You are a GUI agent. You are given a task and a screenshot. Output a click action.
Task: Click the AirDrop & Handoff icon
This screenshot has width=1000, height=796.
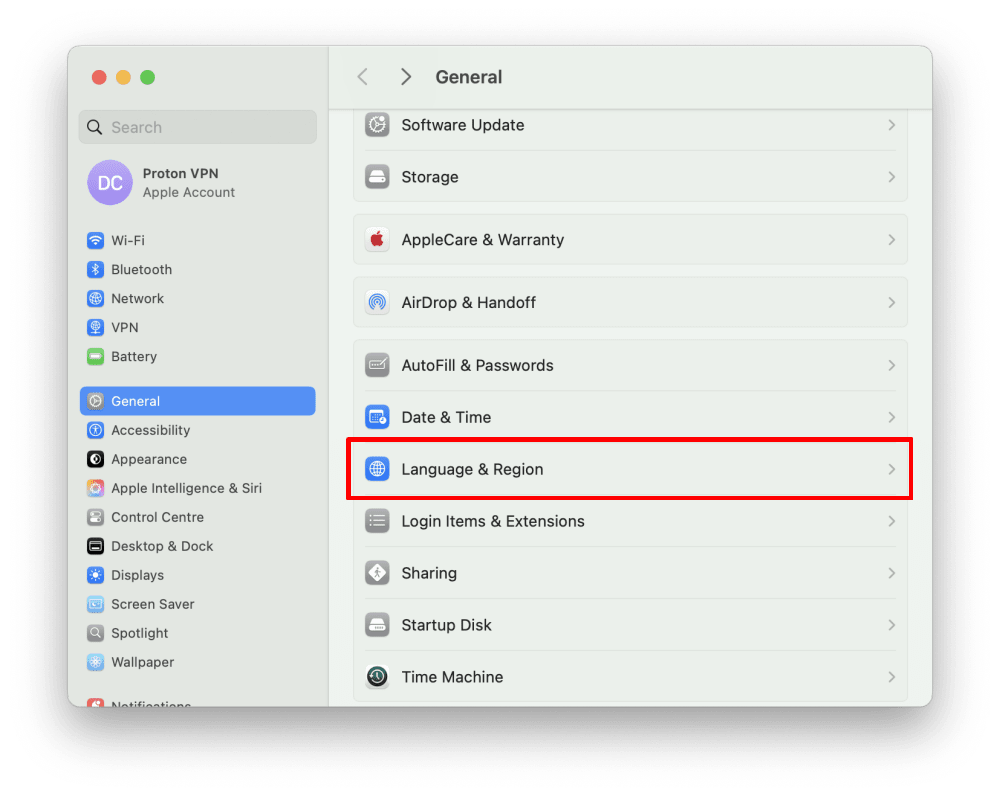(x=378, y=302)
